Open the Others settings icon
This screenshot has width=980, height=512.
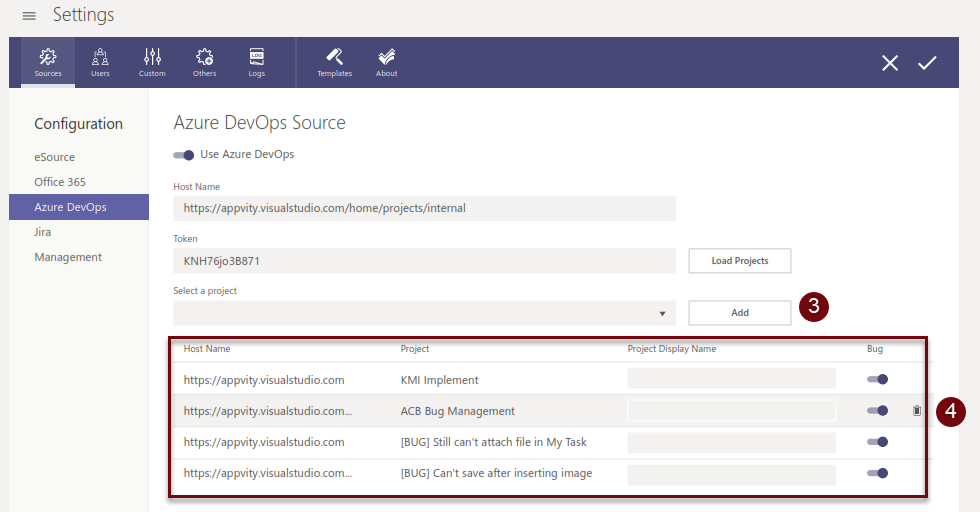[204, 62]
